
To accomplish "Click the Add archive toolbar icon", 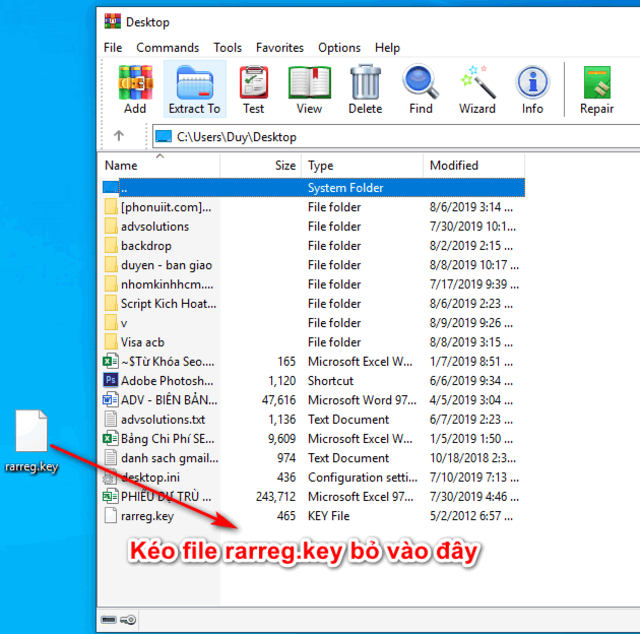I will (x=135, y=83).
